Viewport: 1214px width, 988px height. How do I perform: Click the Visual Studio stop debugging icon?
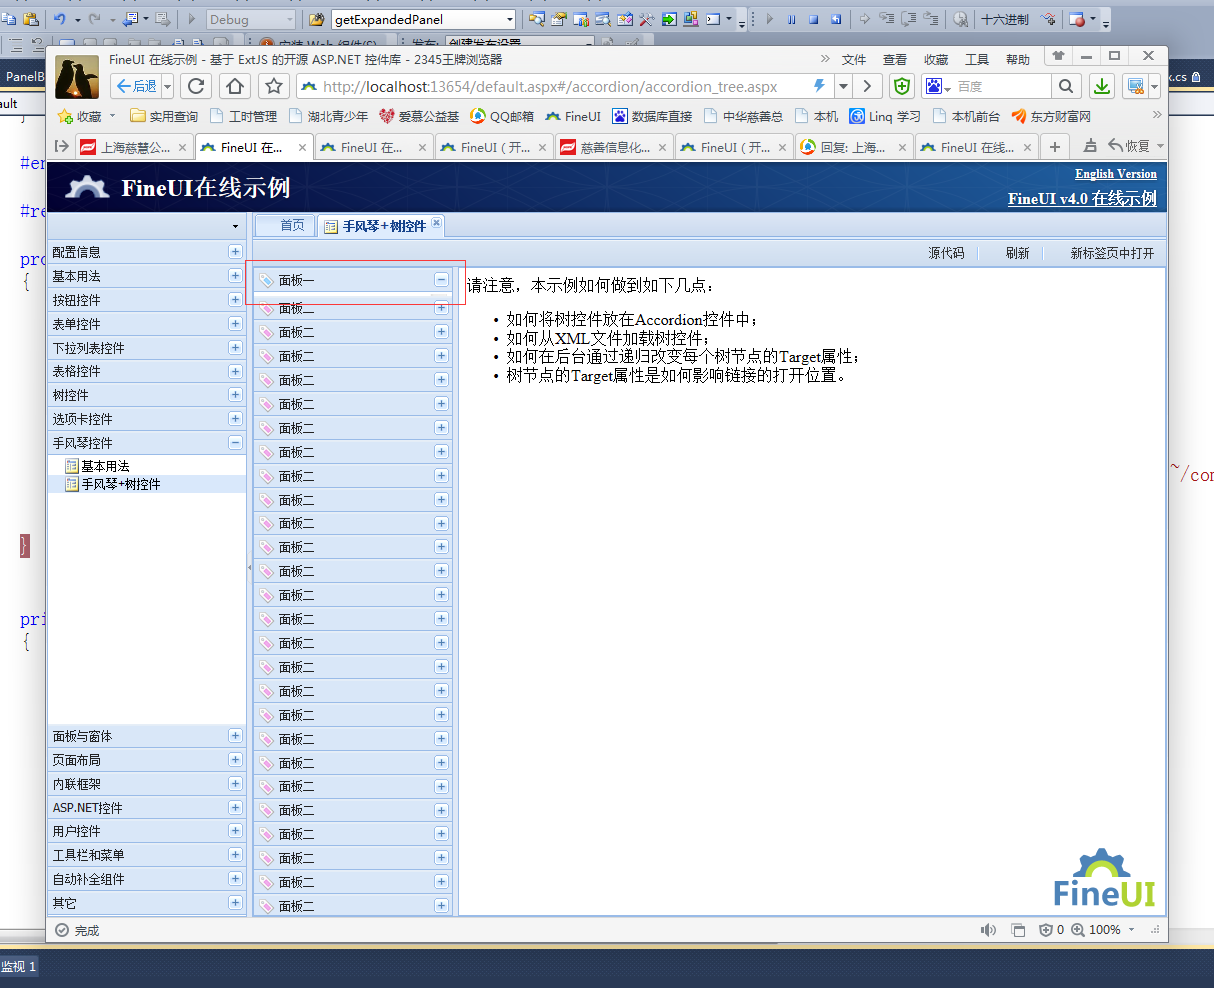tap(813, 19)
